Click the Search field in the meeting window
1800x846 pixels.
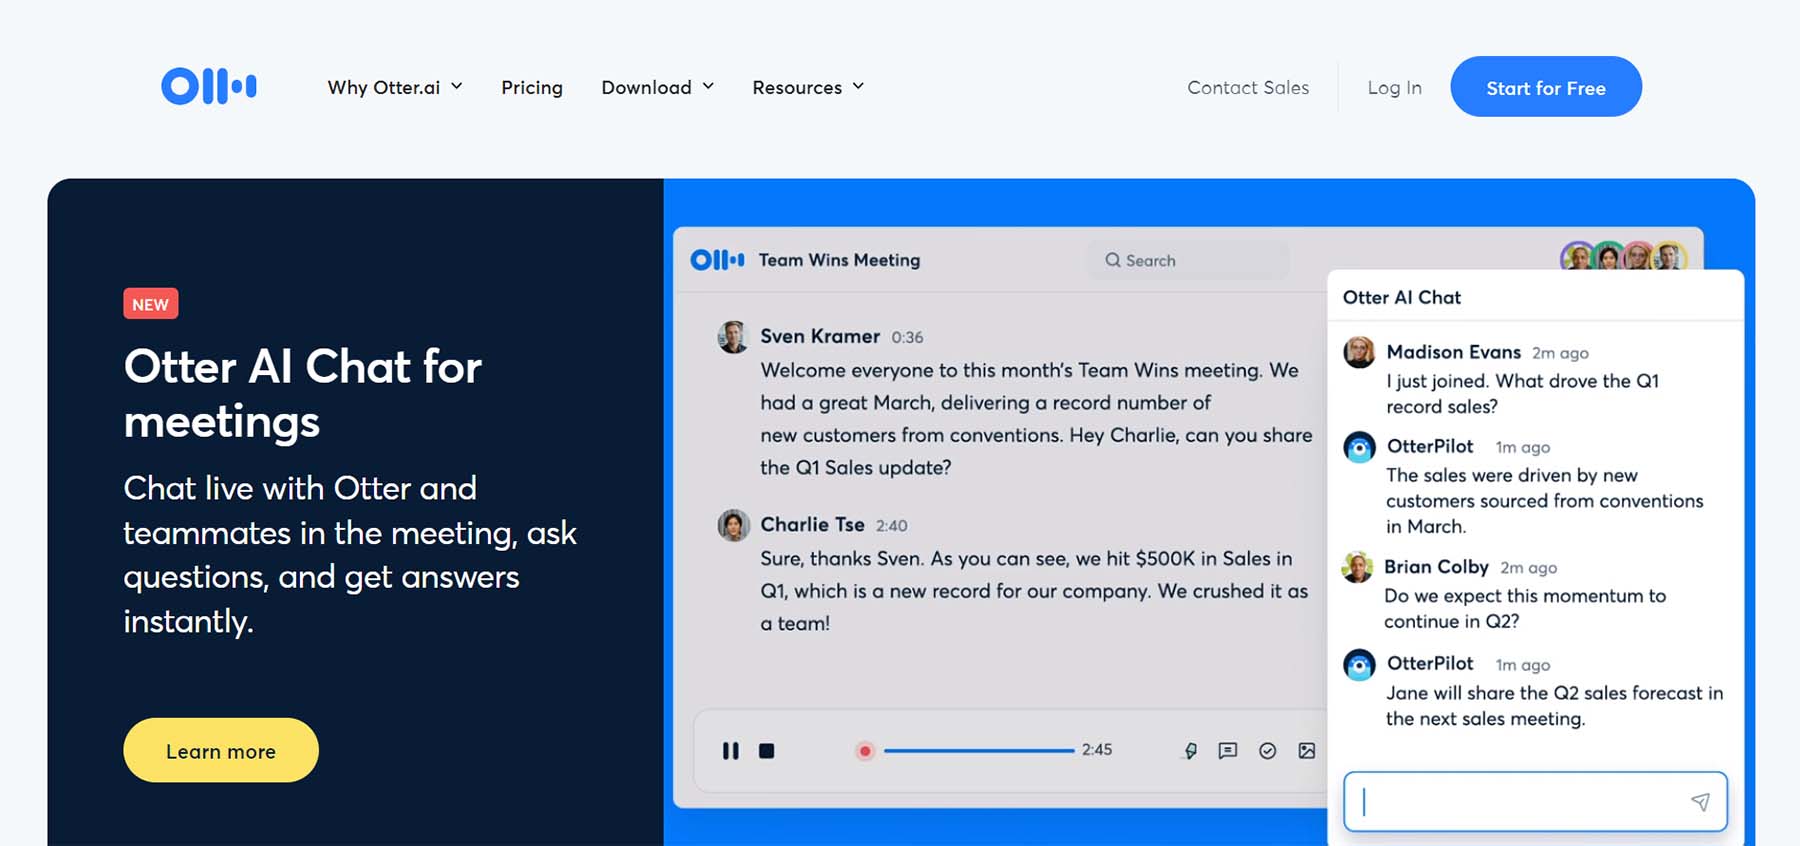click(x=1188, y=260)
